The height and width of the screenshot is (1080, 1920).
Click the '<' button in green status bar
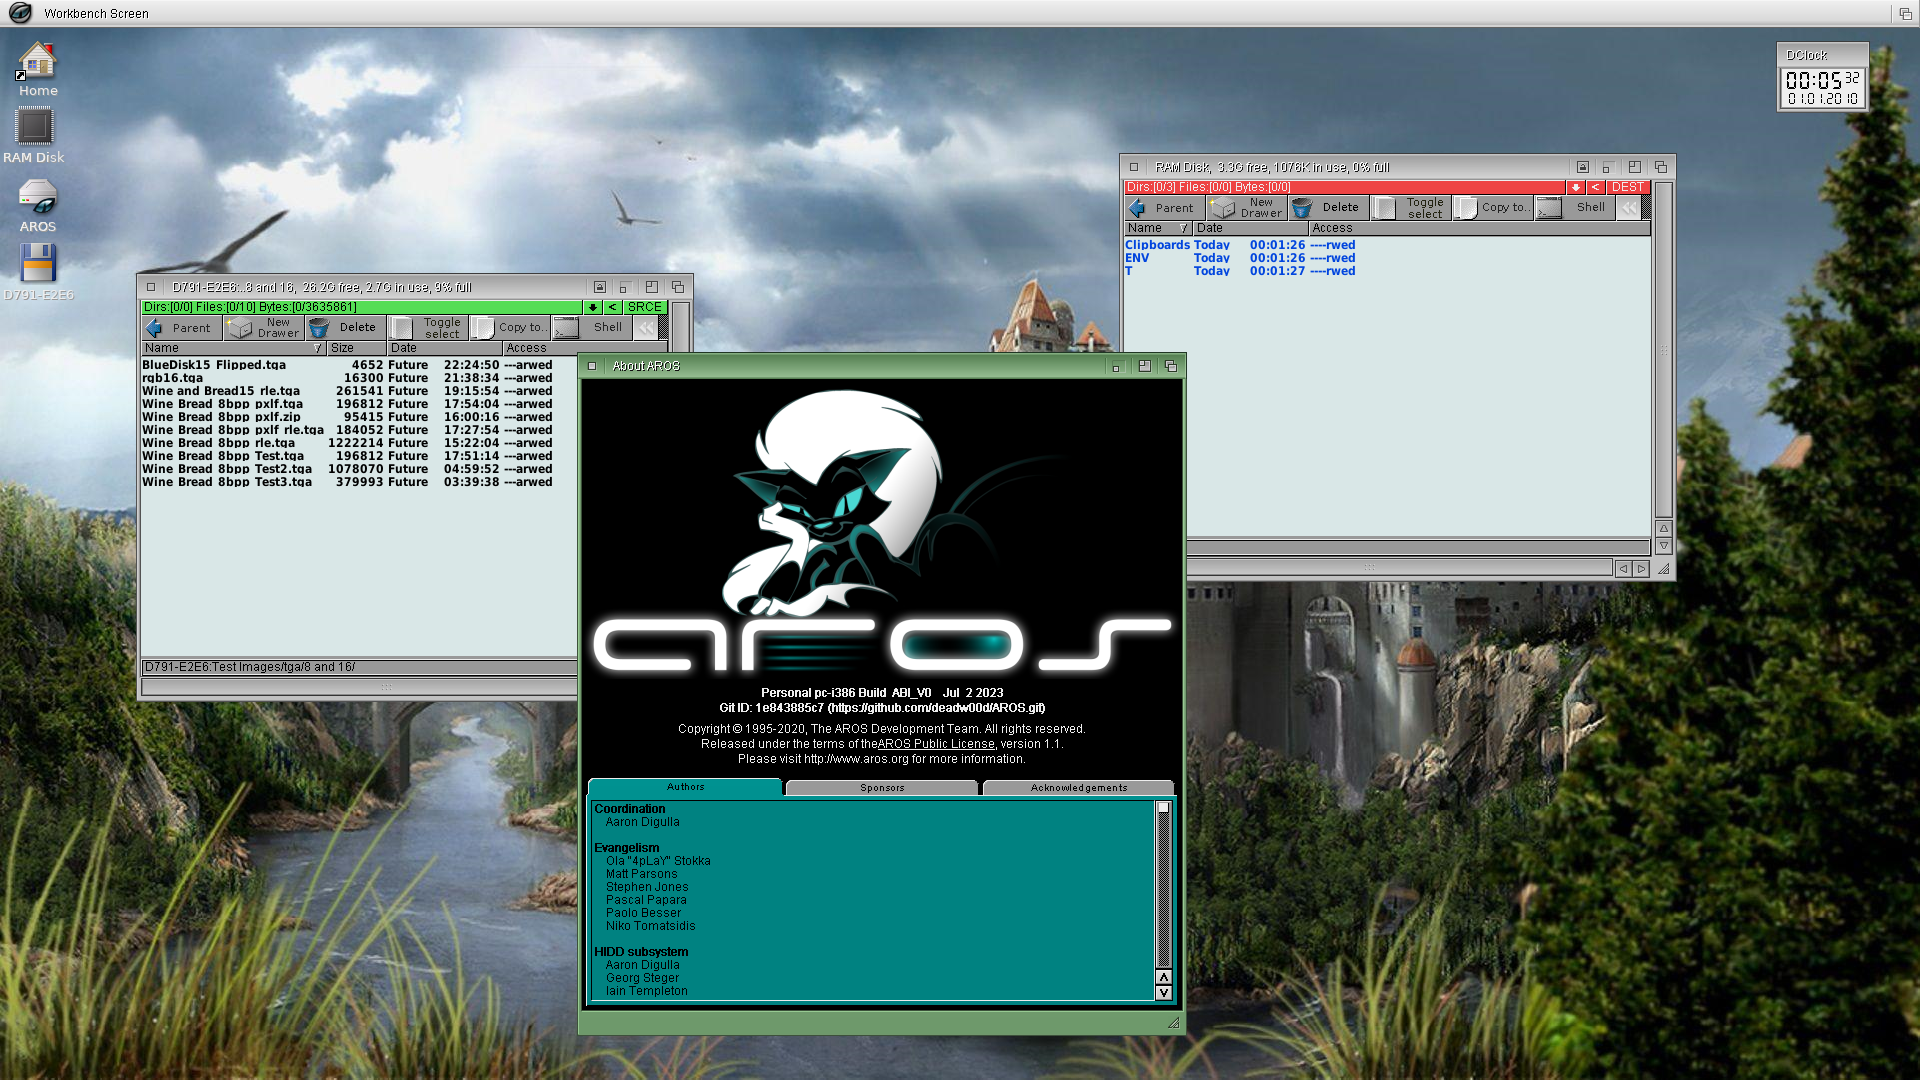point(612,307)
